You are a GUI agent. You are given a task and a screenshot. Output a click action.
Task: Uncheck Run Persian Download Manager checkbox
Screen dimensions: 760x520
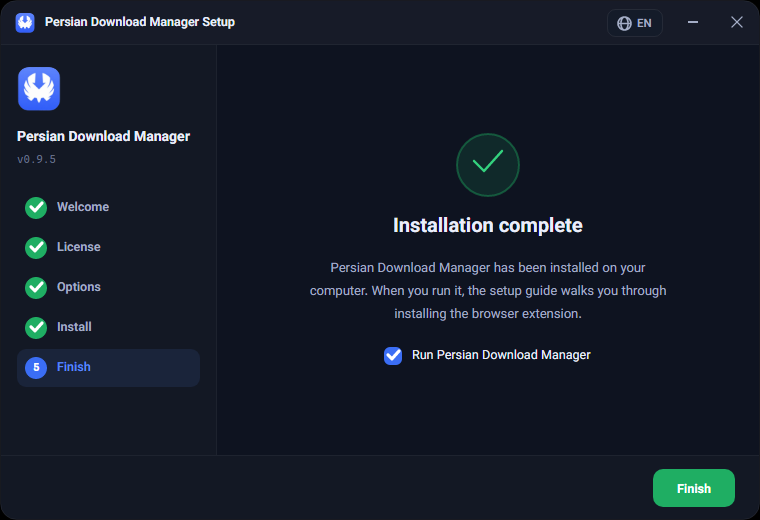[x=393, y=355]
